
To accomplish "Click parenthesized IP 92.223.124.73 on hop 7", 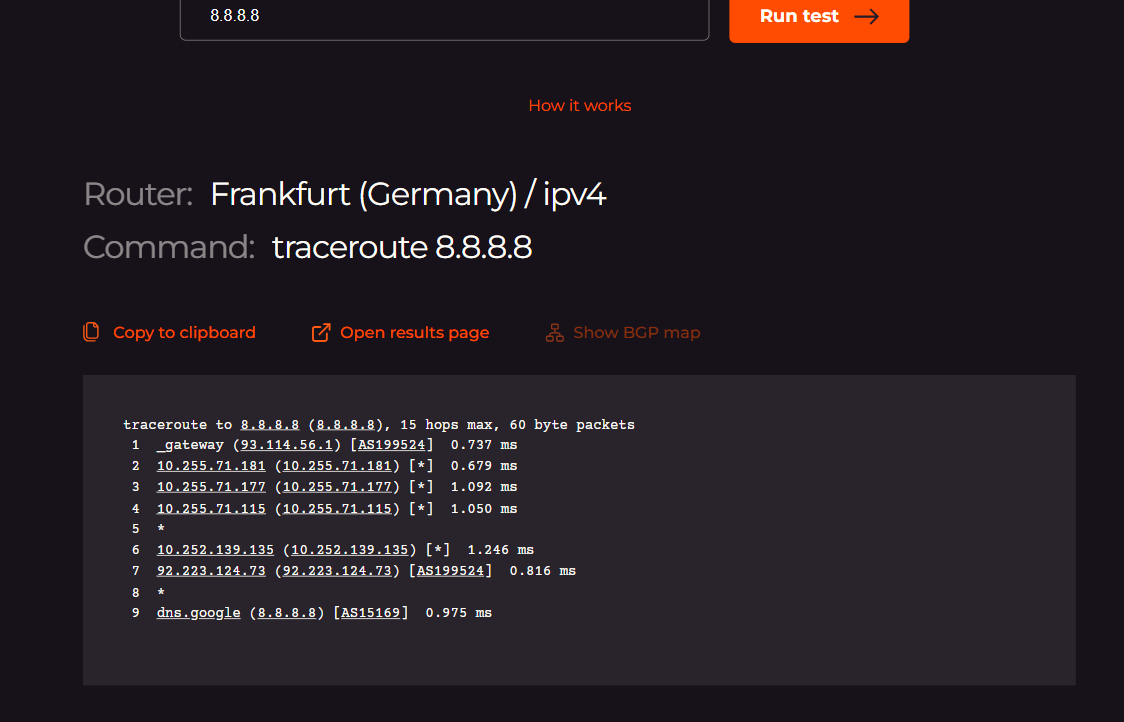I will pyautogui.click(x=337, y=571).
